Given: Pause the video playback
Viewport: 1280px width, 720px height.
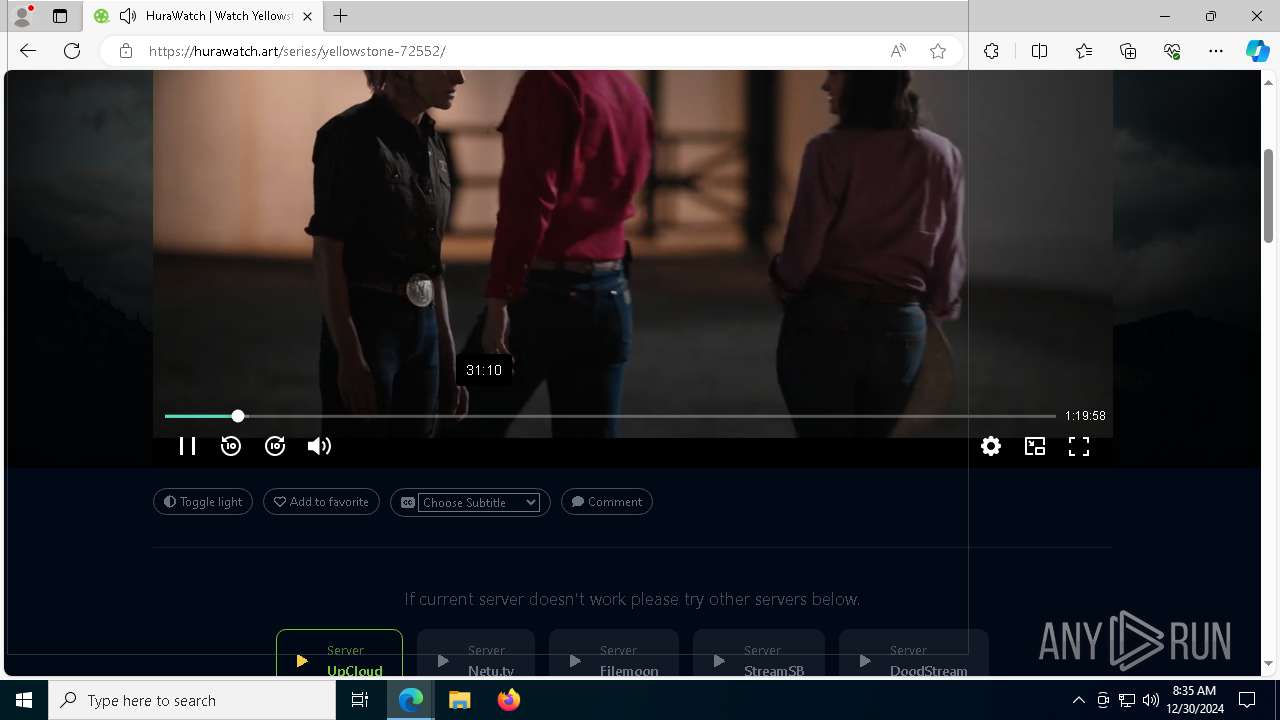Looking at the screenshot, I should tap(187, 446).
